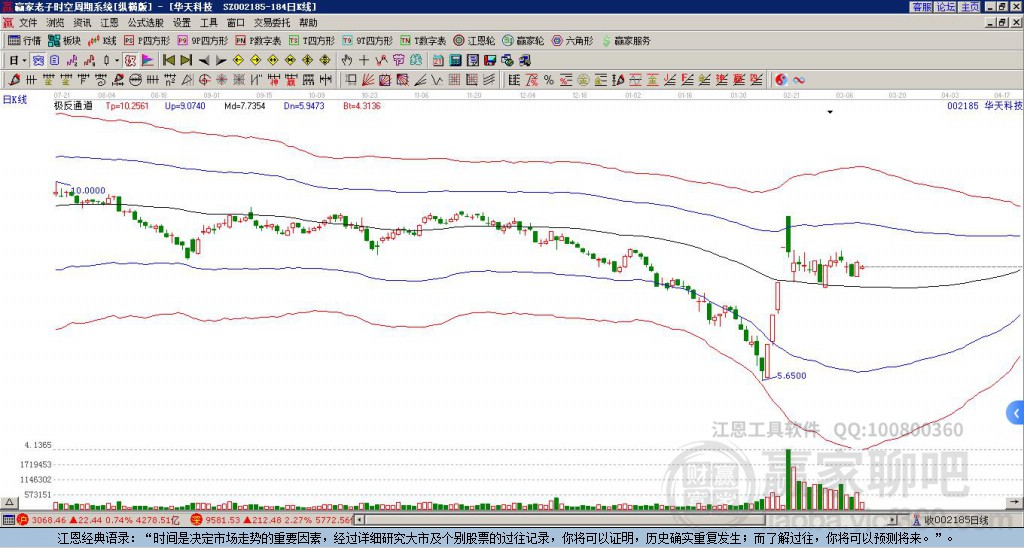The height and width of the screenshot is (548, 1024).
Task: Click the Dn=5.9473 value
Action: click(x=304, y=106)
